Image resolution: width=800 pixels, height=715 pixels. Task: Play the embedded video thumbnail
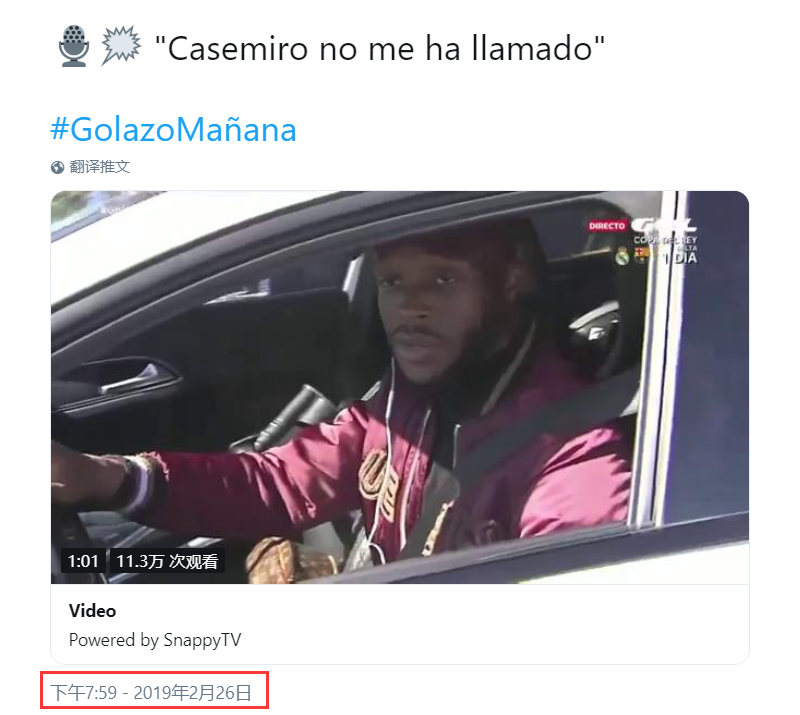pos(399,387)
